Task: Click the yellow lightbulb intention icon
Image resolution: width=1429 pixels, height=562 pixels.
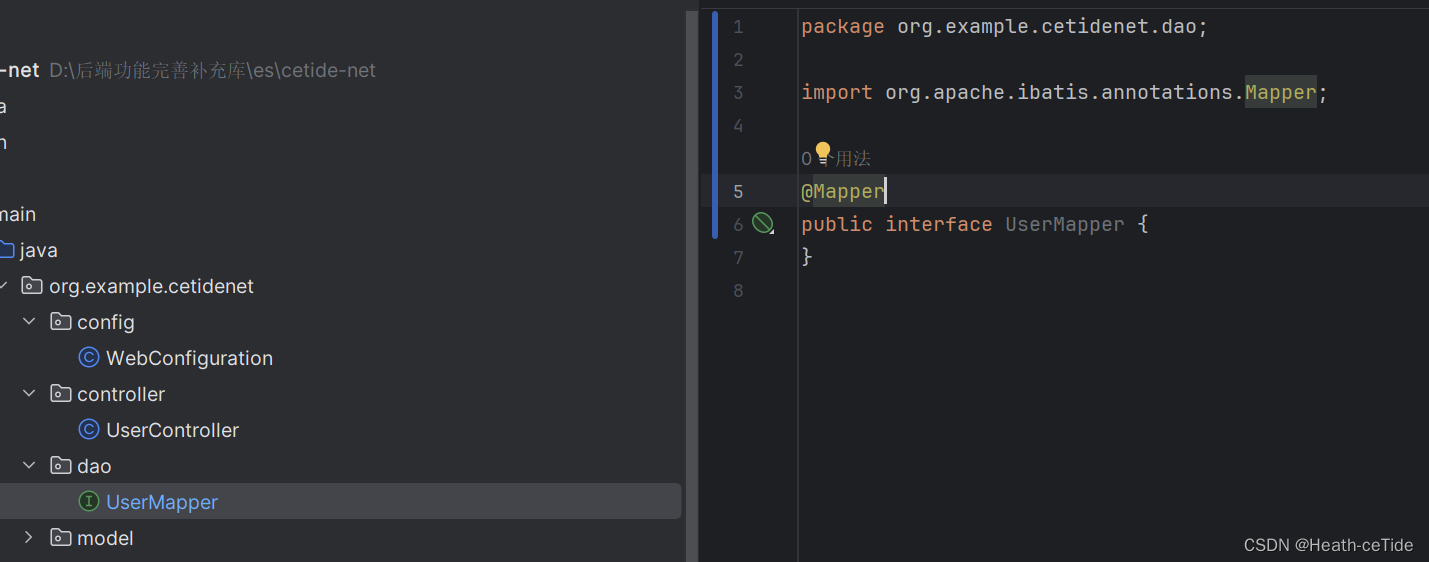Action: [823, 152]
